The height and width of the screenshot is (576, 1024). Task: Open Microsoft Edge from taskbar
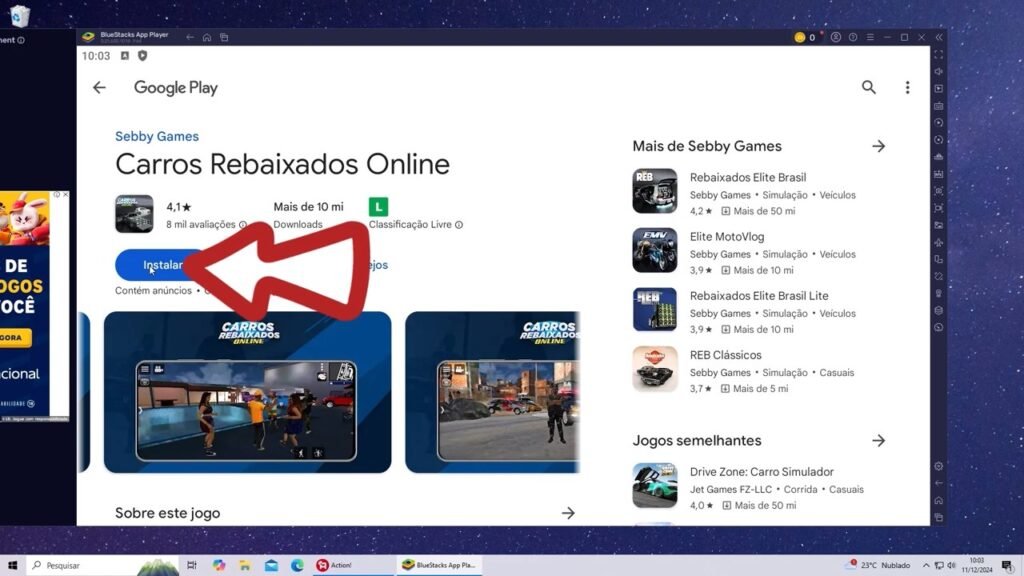click(297, 565)
